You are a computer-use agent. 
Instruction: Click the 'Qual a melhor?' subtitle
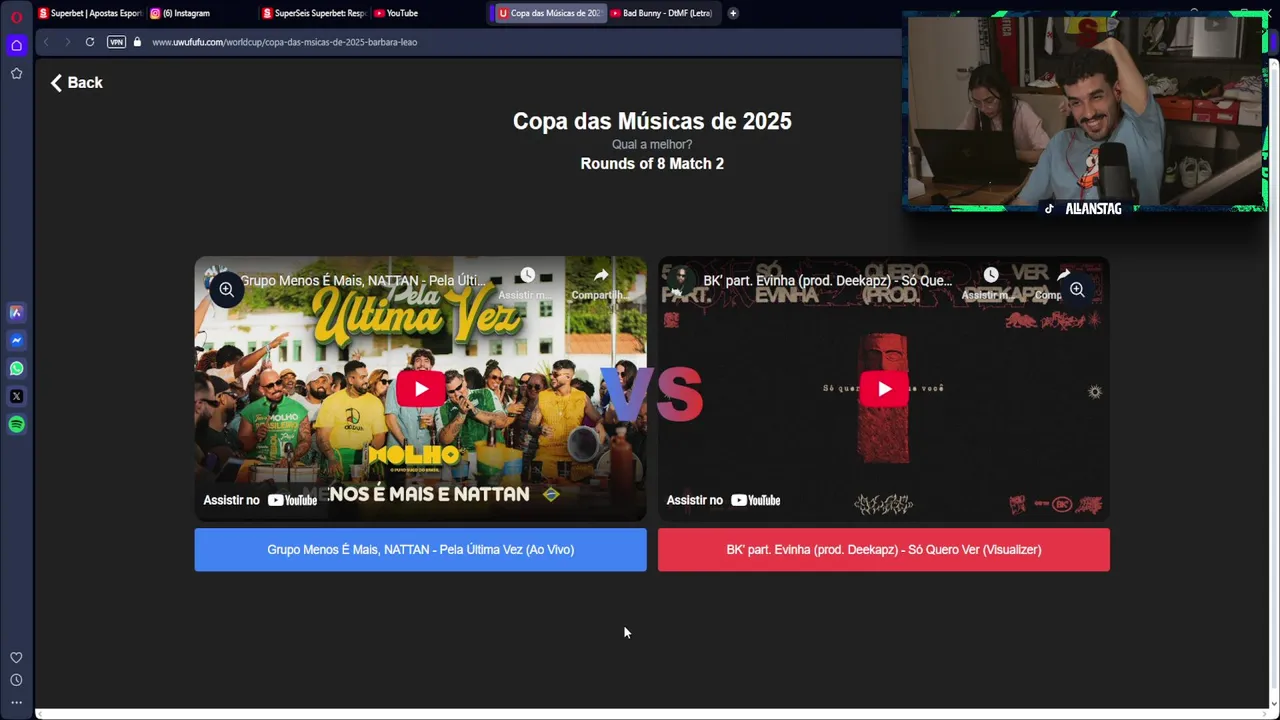652,145
